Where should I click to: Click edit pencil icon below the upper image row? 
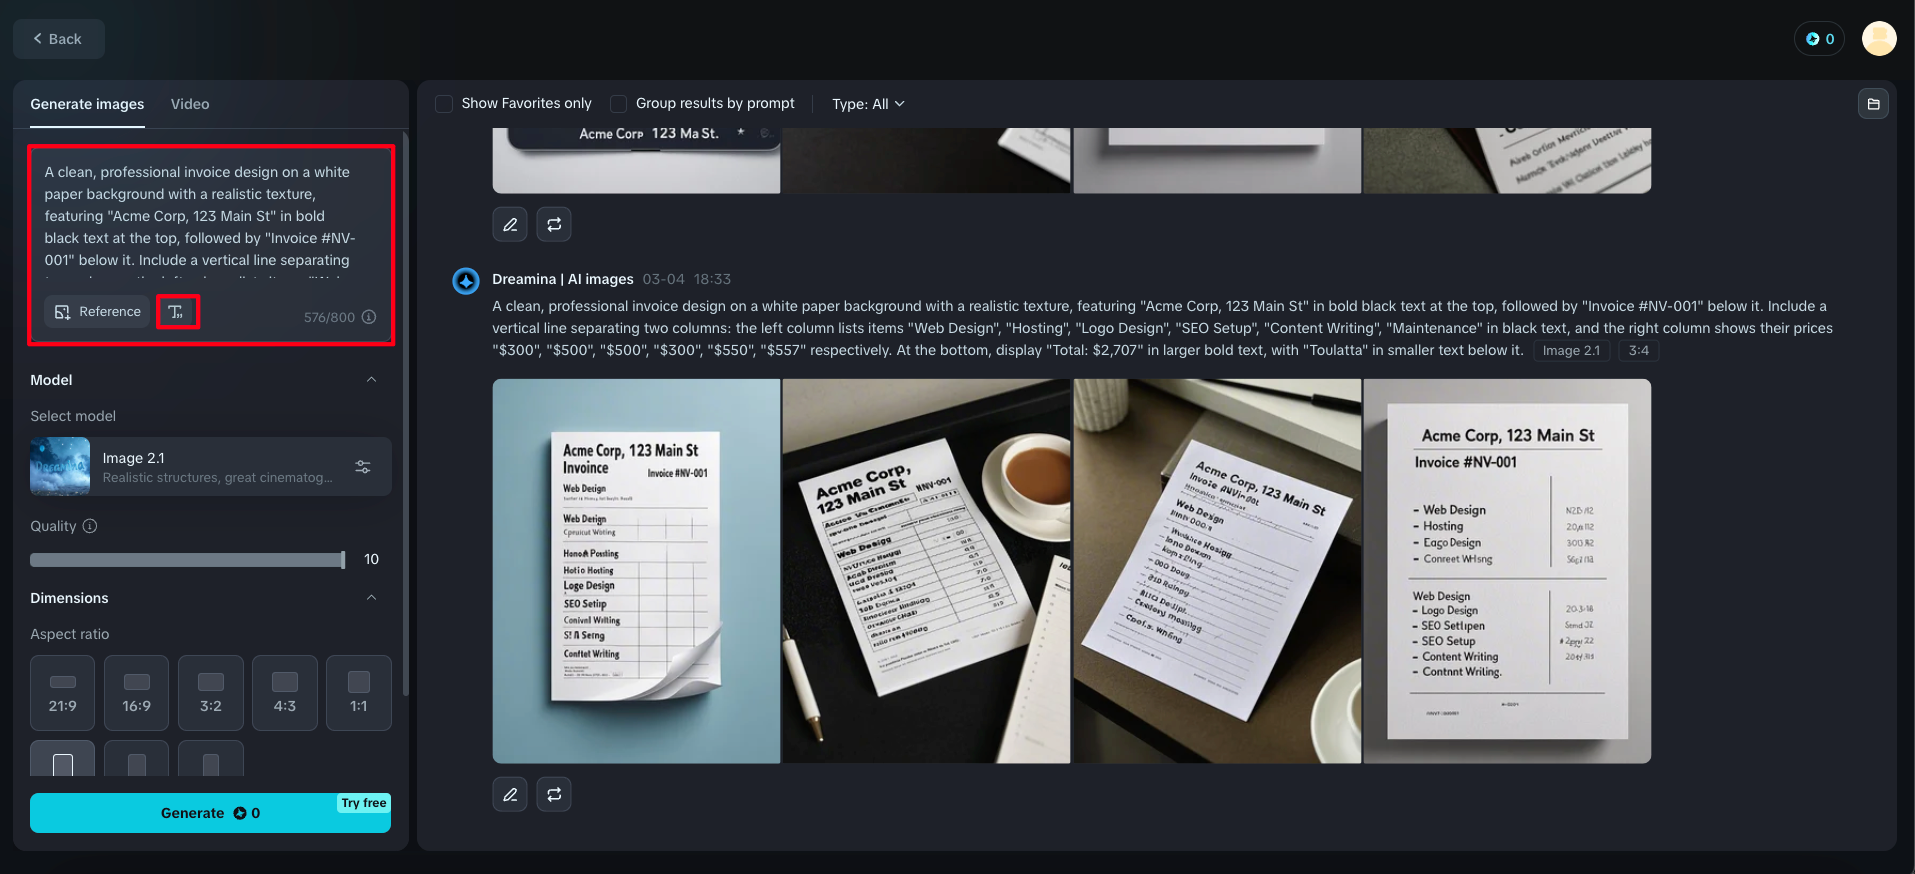[x=510, y=224]
